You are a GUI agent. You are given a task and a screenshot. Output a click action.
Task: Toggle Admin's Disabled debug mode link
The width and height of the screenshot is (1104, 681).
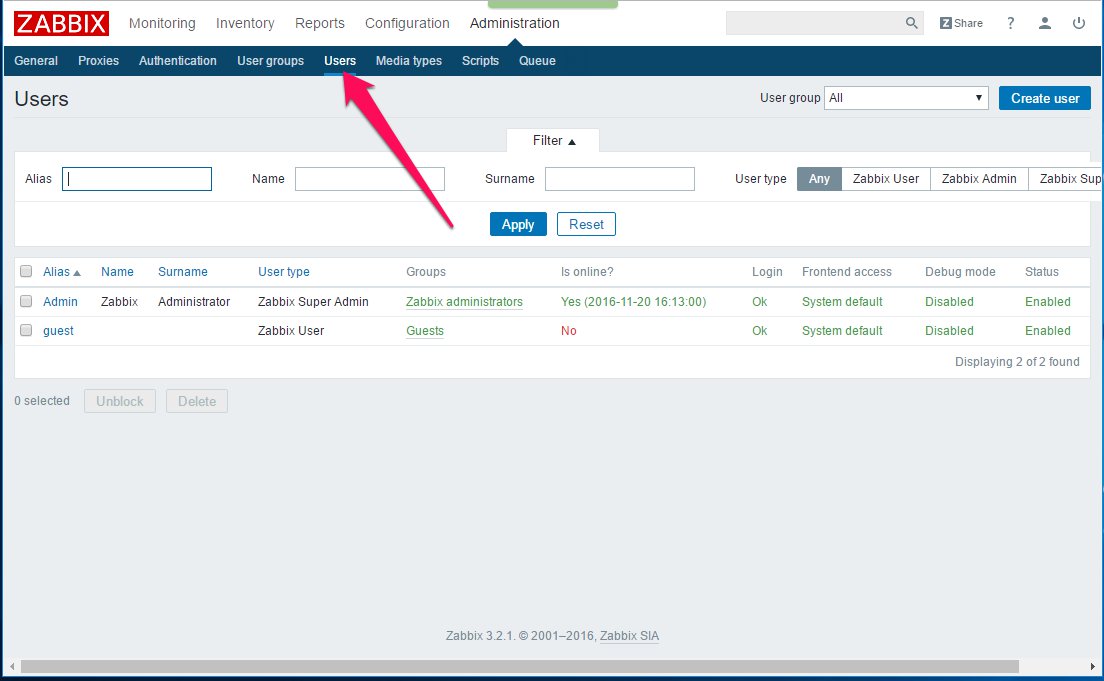click(949, 301)
